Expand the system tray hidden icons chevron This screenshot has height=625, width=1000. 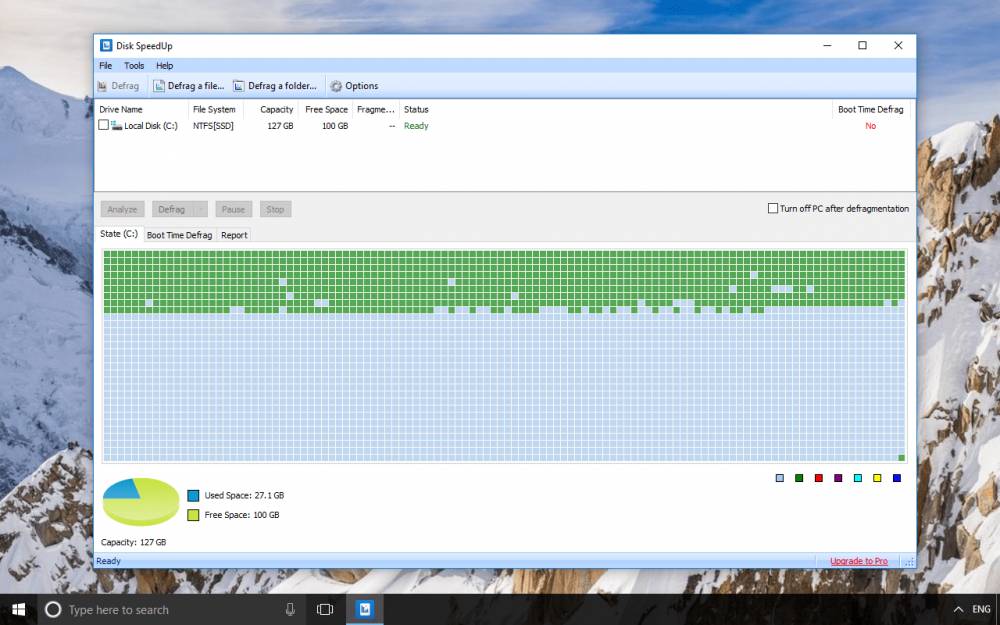click(958, 610)
